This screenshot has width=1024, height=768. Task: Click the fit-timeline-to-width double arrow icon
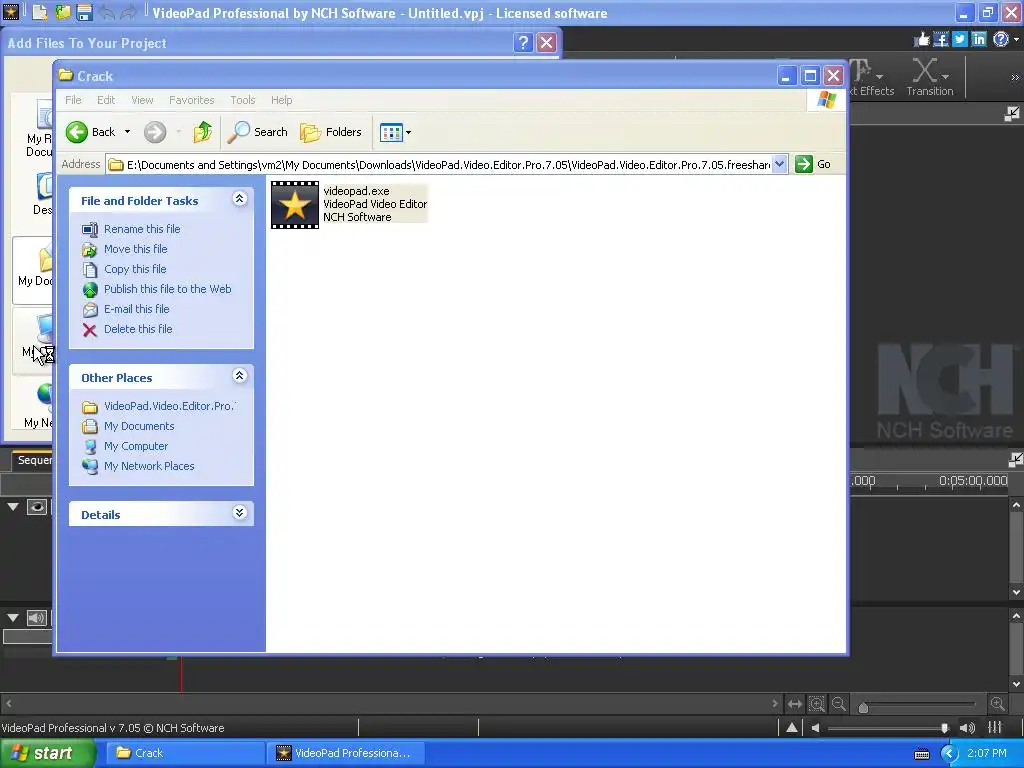point(795,704)
